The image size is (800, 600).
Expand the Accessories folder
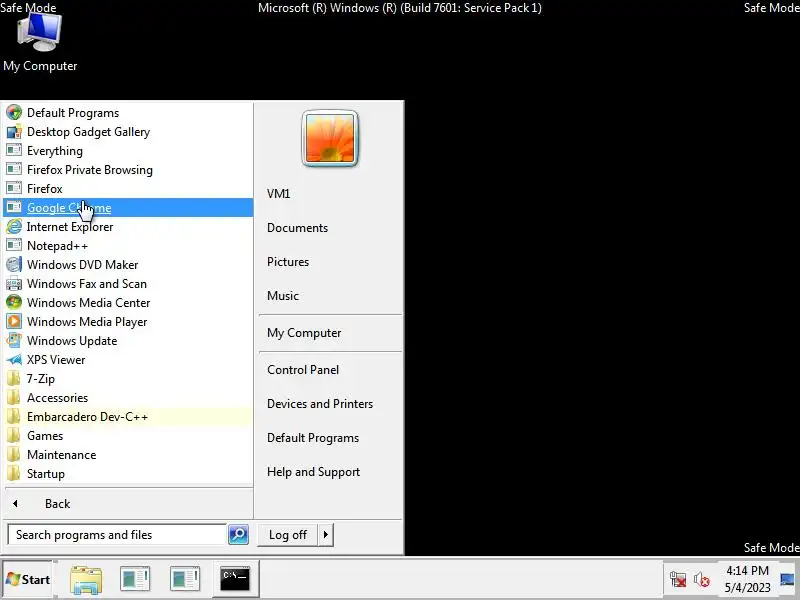click(128, 397)
